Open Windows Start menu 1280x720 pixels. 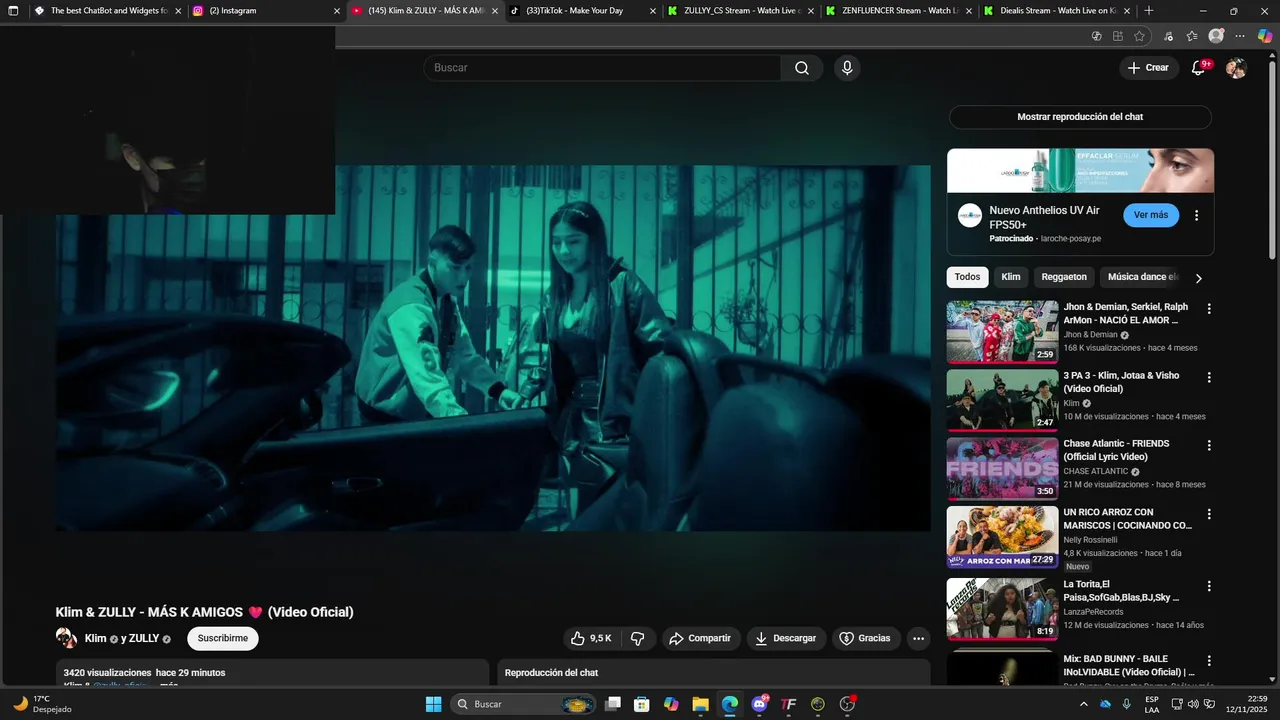coord(433,704)
